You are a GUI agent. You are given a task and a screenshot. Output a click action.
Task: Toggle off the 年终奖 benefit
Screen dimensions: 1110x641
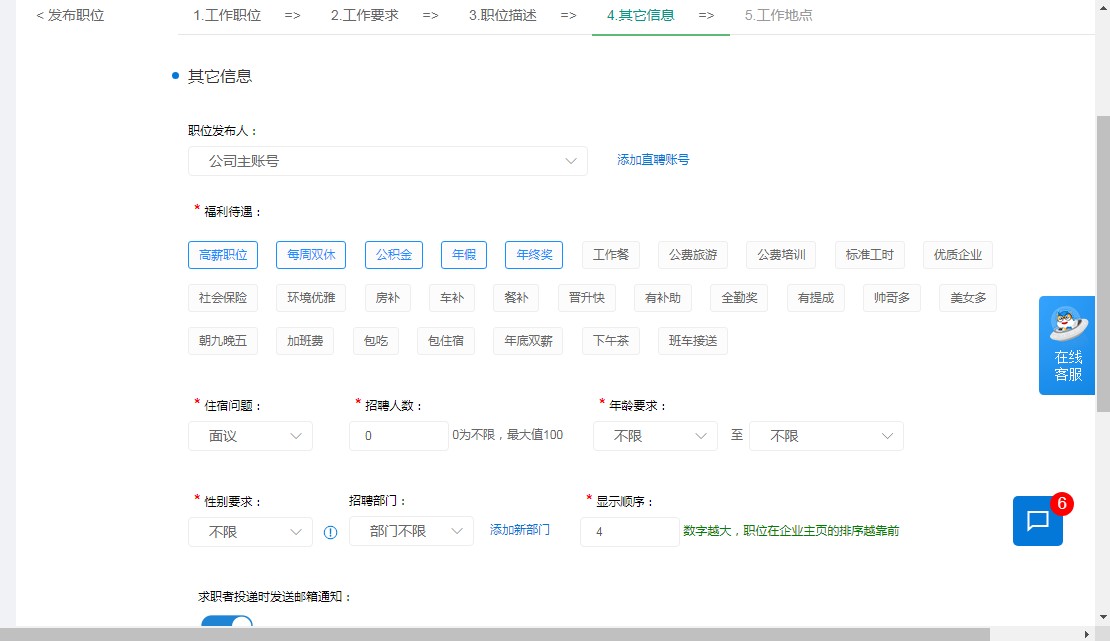click(x=533, y=255)
